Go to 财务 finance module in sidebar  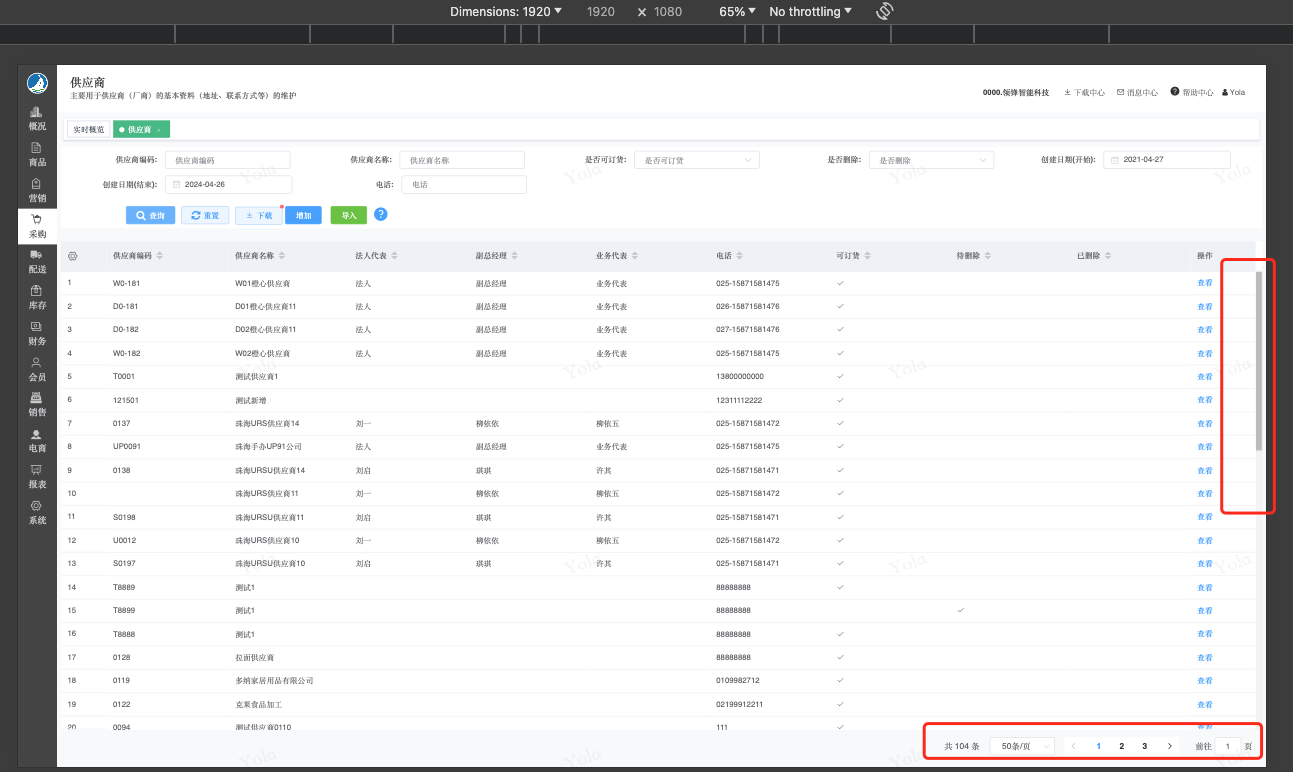tap(37, 332)
